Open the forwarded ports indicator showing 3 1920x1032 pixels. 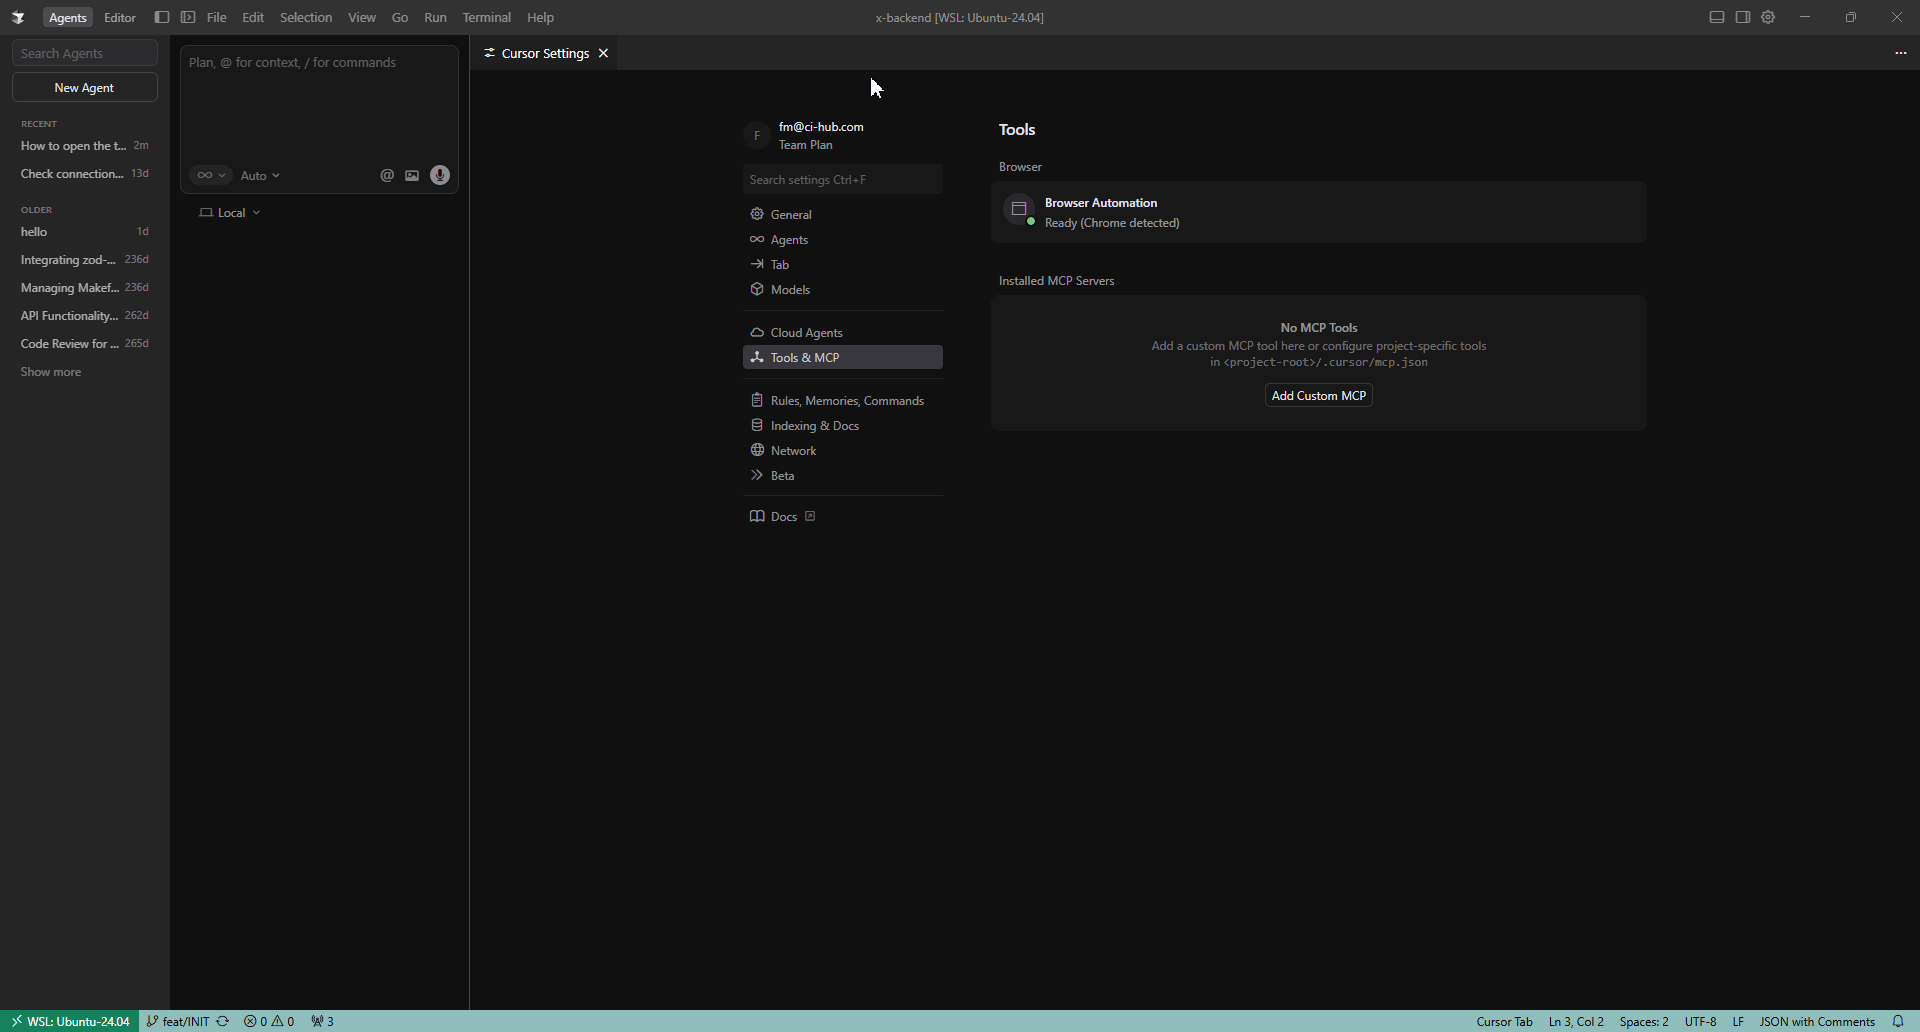[322, 1021]
